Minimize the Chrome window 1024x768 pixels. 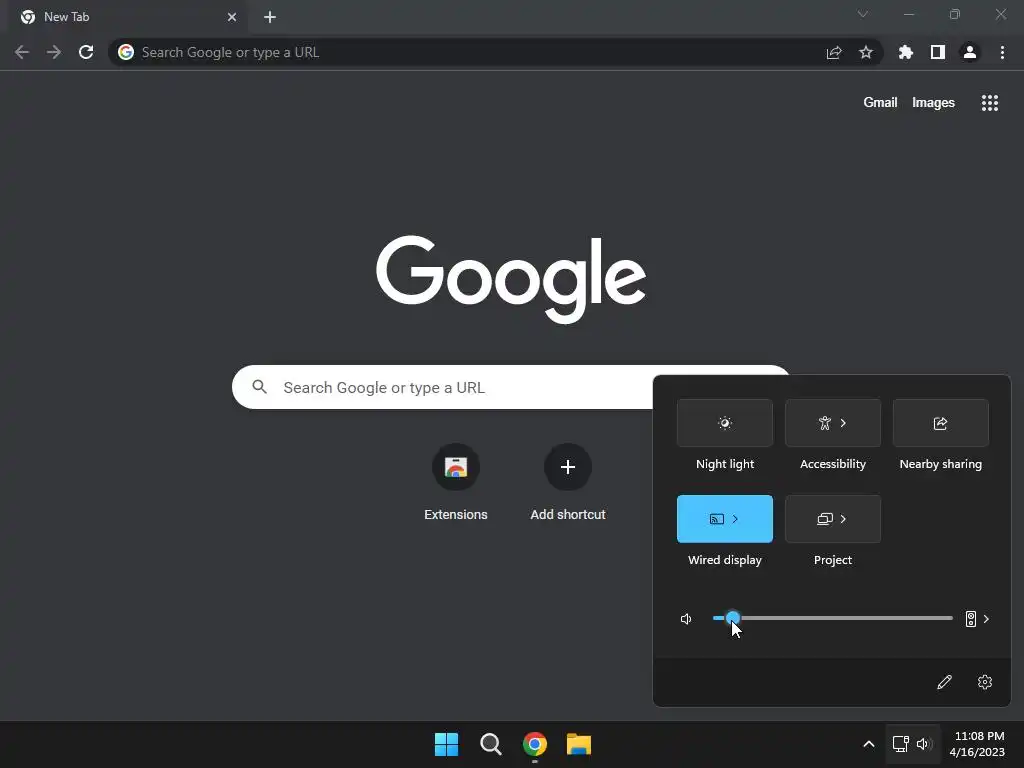click(908, 14)
